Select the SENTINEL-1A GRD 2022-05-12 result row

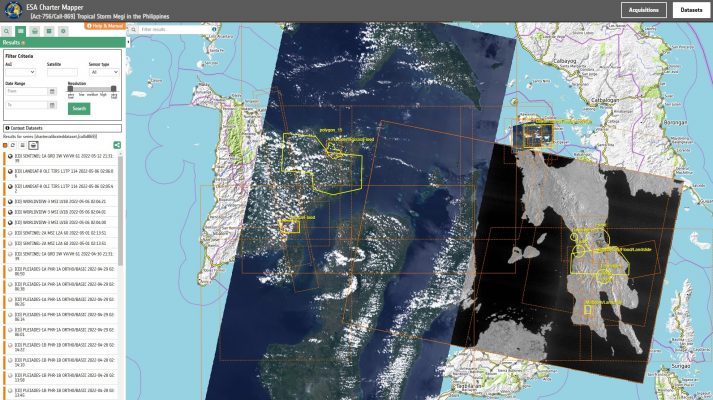coord(60,158)
